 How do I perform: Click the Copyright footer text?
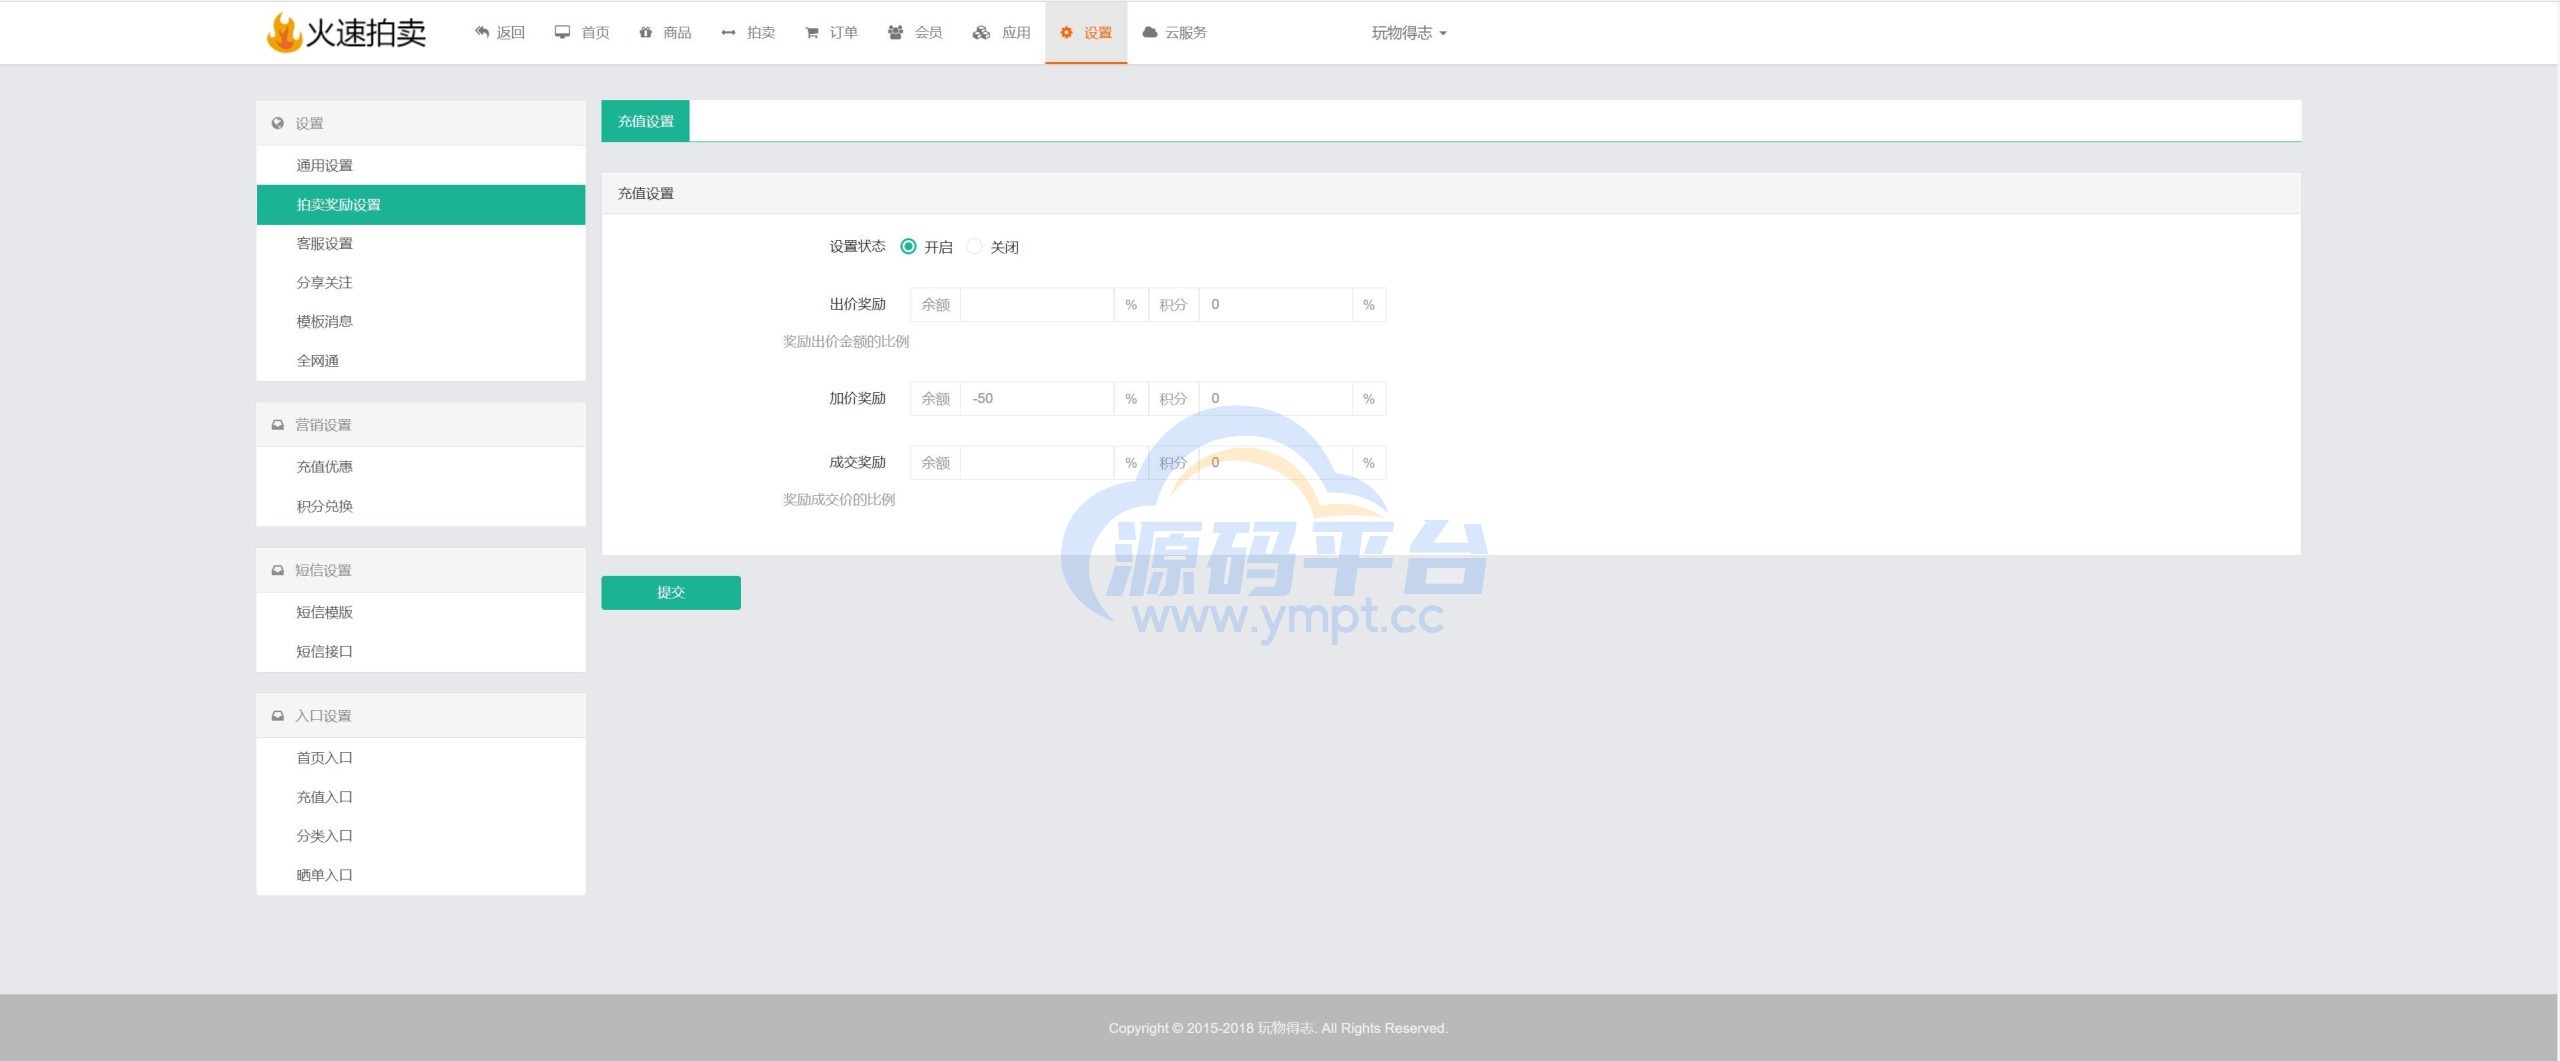point(1278,1028)
